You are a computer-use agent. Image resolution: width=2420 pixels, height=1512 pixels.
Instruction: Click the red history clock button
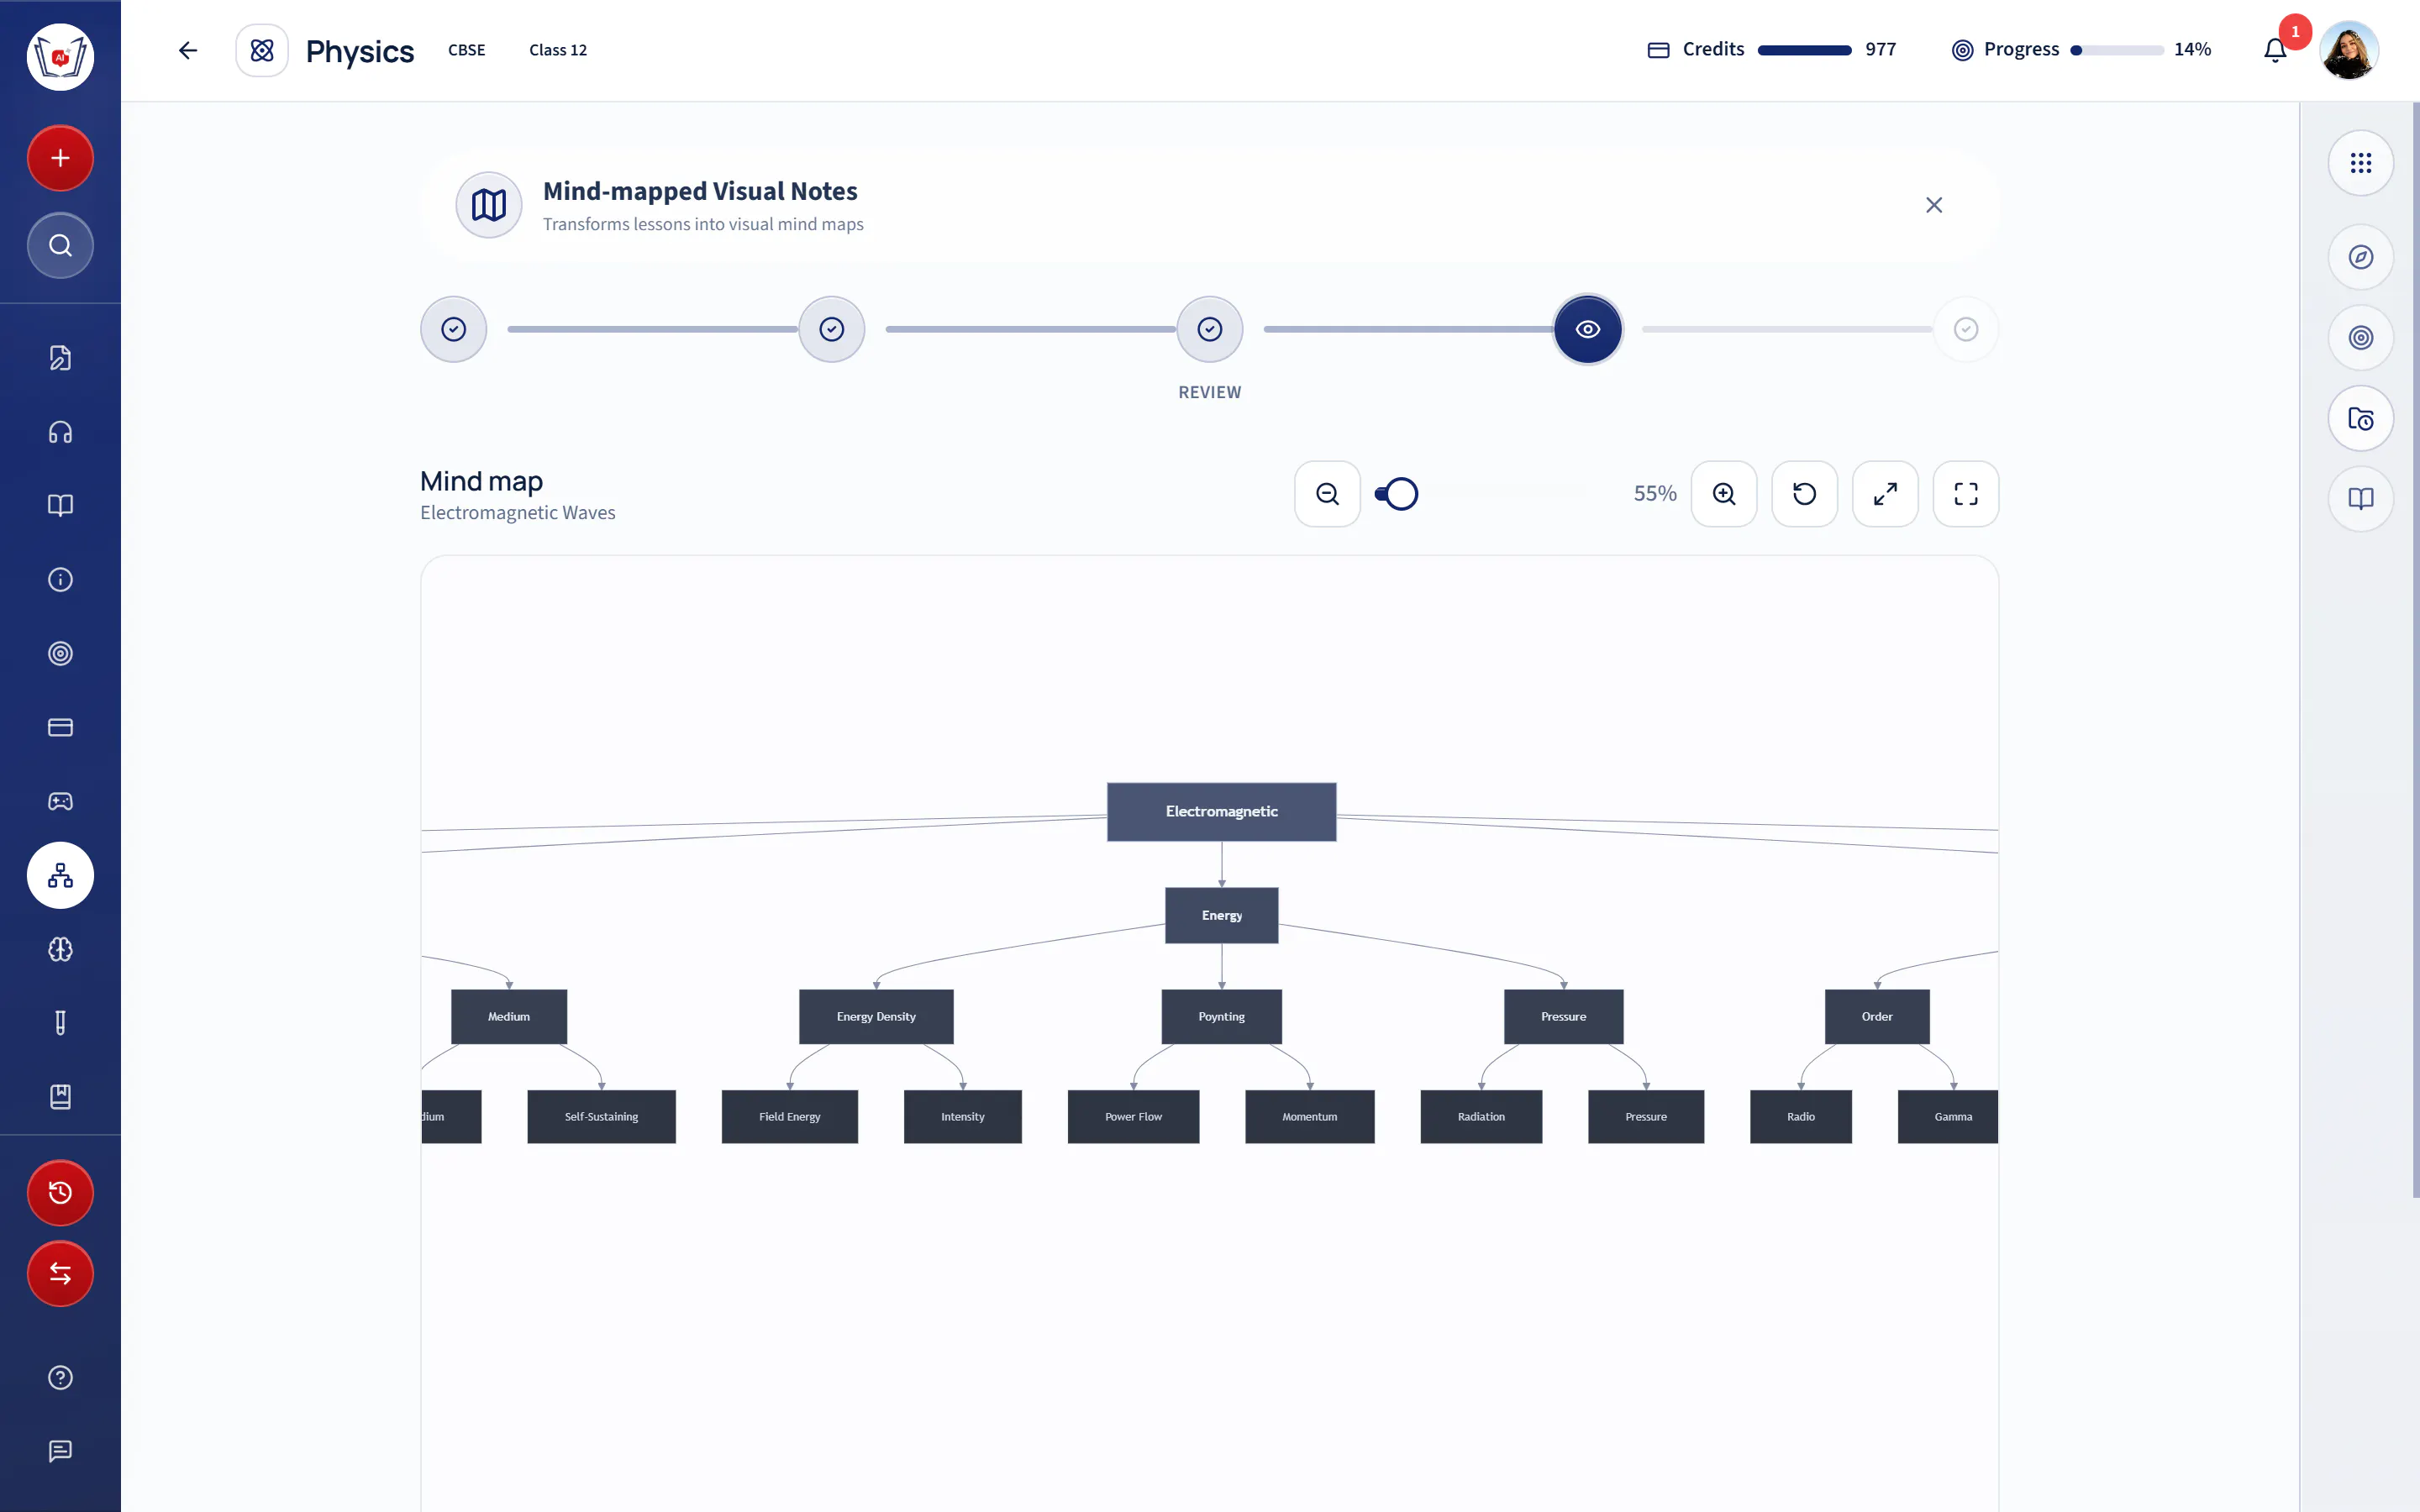(60, 1192)
